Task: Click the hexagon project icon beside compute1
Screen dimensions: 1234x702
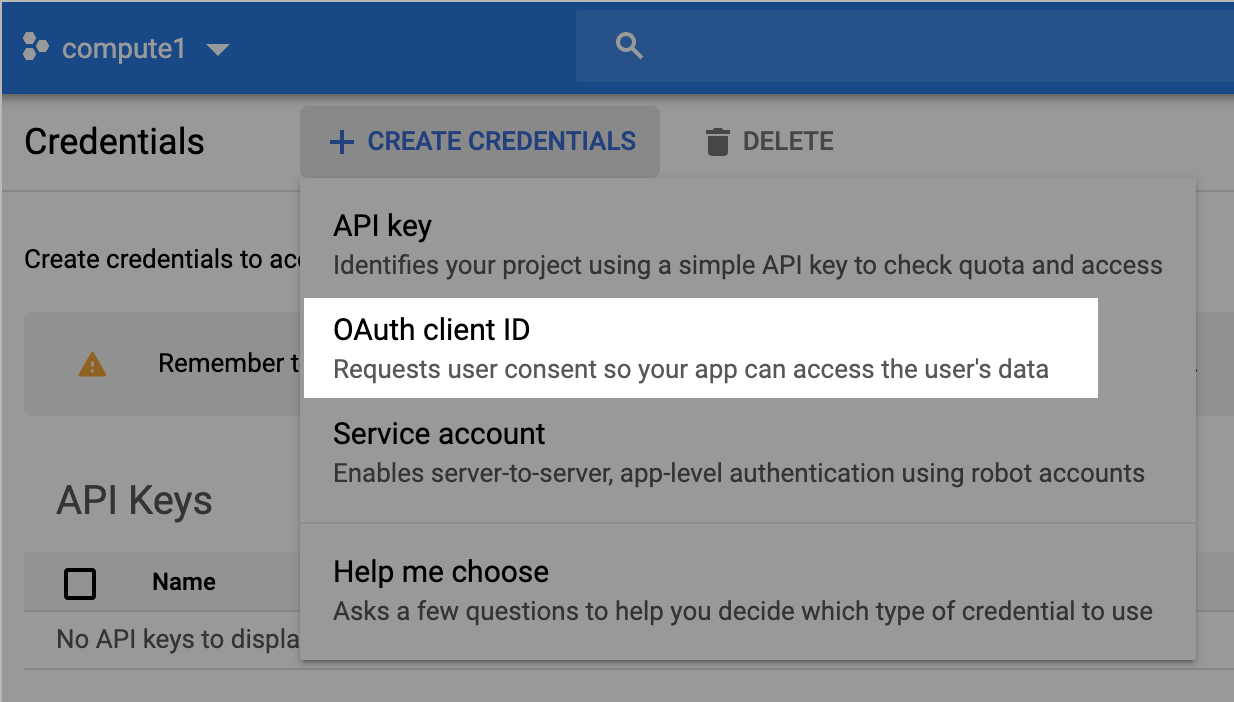Action: click(35, 47)
